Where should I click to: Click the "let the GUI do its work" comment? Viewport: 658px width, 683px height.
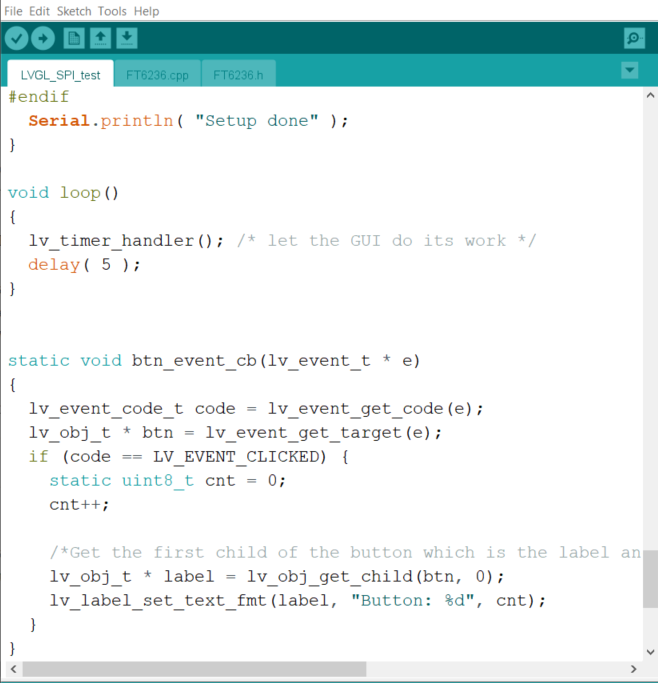click(x=387, y=240)
